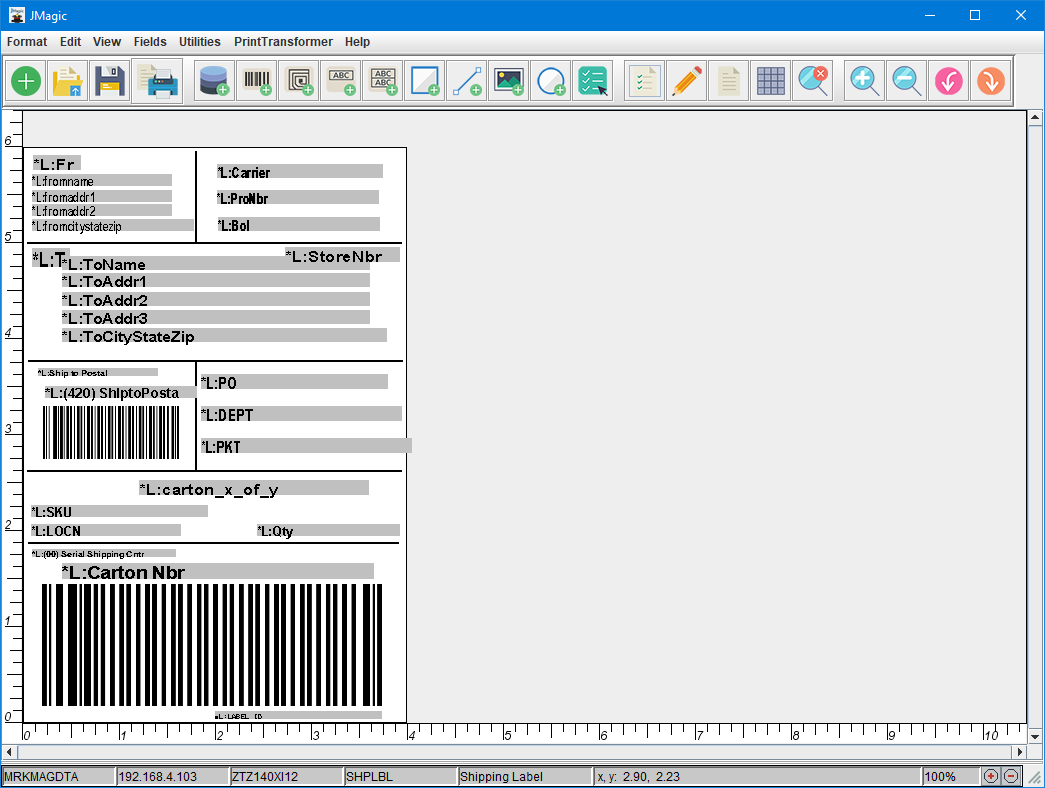Add an RFID tag with the spiral icon
The height and width of the screenshot is (788, 1045).
(299, 81)
